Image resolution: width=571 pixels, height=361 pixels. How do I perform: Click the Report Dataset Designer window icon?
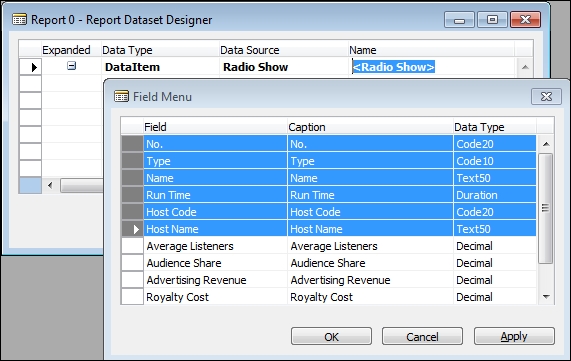pos(19,19)
